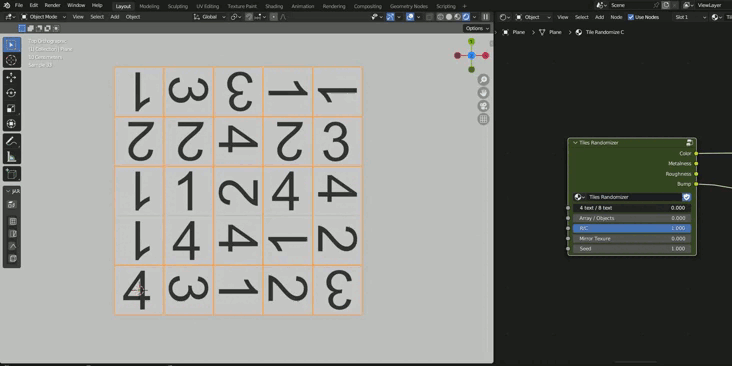Click the Seed value slider
This screenshot has width=732, height=366.
[632, 249]
